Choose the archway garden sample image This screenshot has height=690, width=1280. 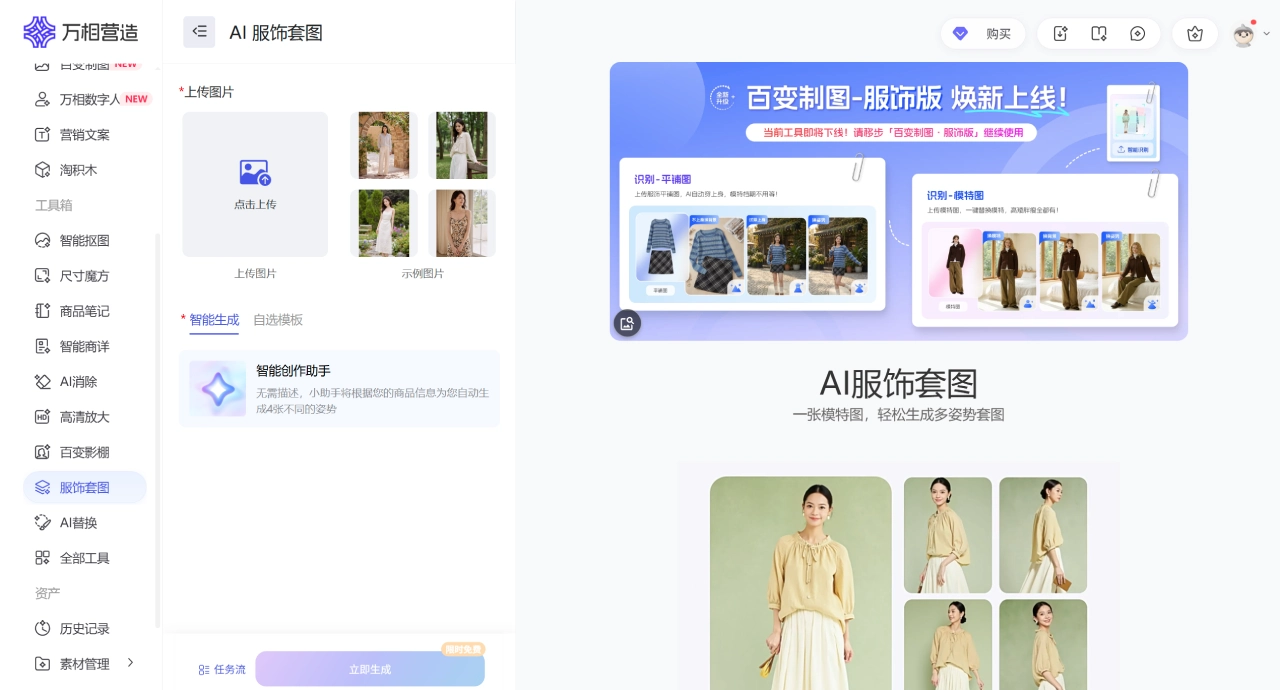point(384,145)
